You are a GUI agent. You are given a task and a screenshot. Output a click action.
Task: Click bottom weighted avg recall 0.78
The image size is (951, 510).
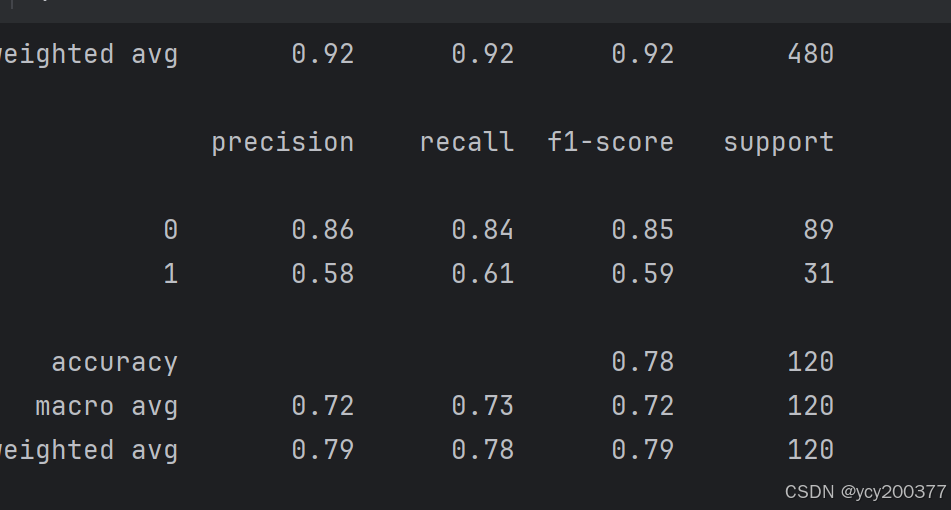click(483, 450)
